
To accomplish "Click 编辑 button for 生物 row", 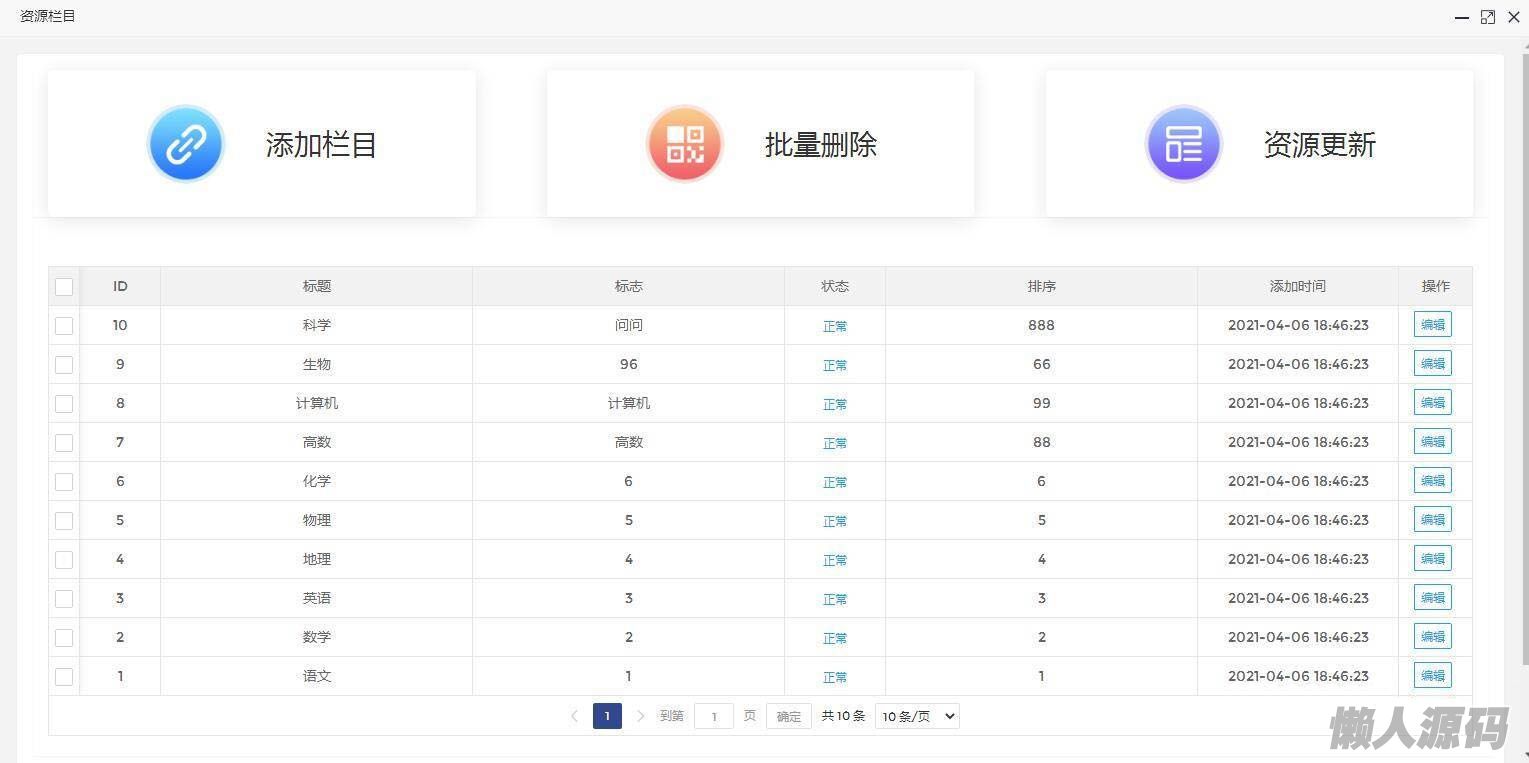I will (1432, 364).
